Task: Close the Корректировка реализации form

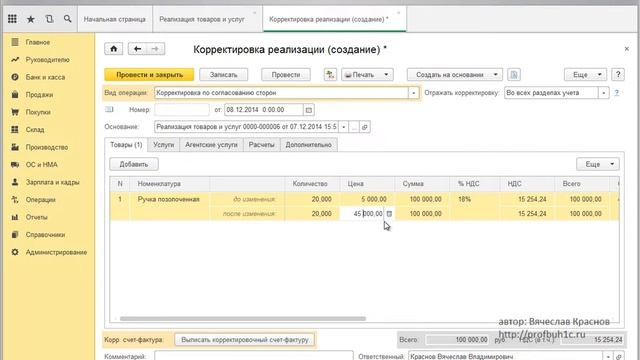Action: (x=627, y=49)
